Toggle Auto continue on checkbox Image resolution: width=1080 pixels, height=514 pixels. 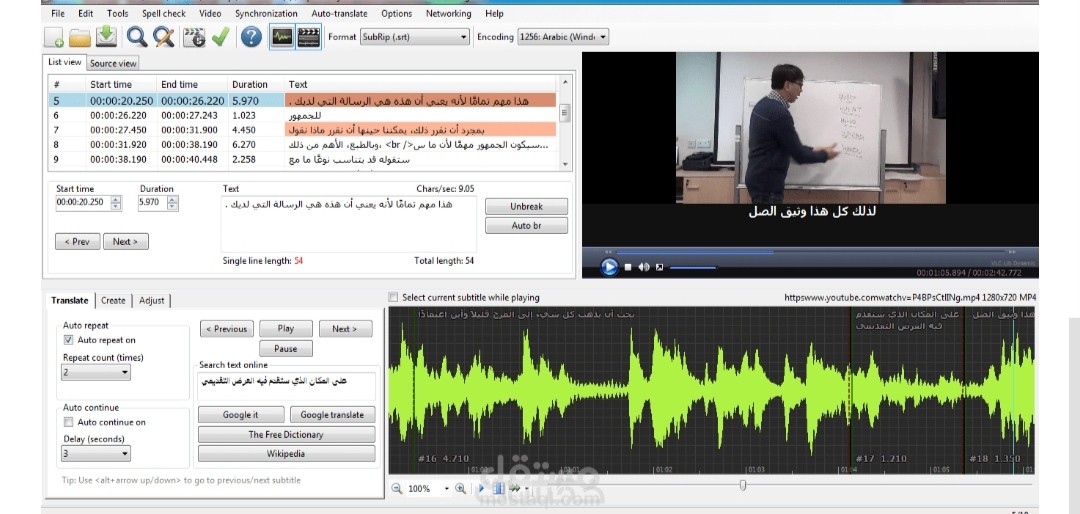pos(68,422)
